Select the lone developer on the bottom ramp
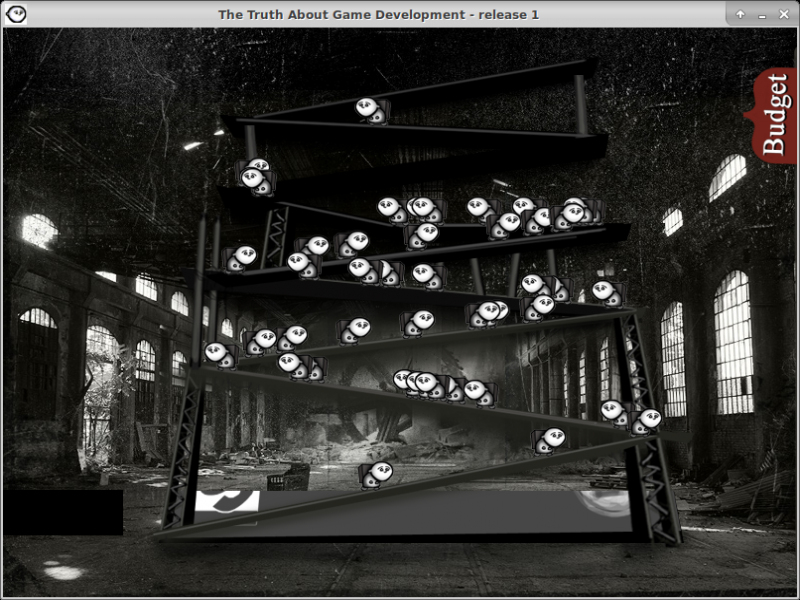Viewport: 800px width, 600px height. [376, 475]
